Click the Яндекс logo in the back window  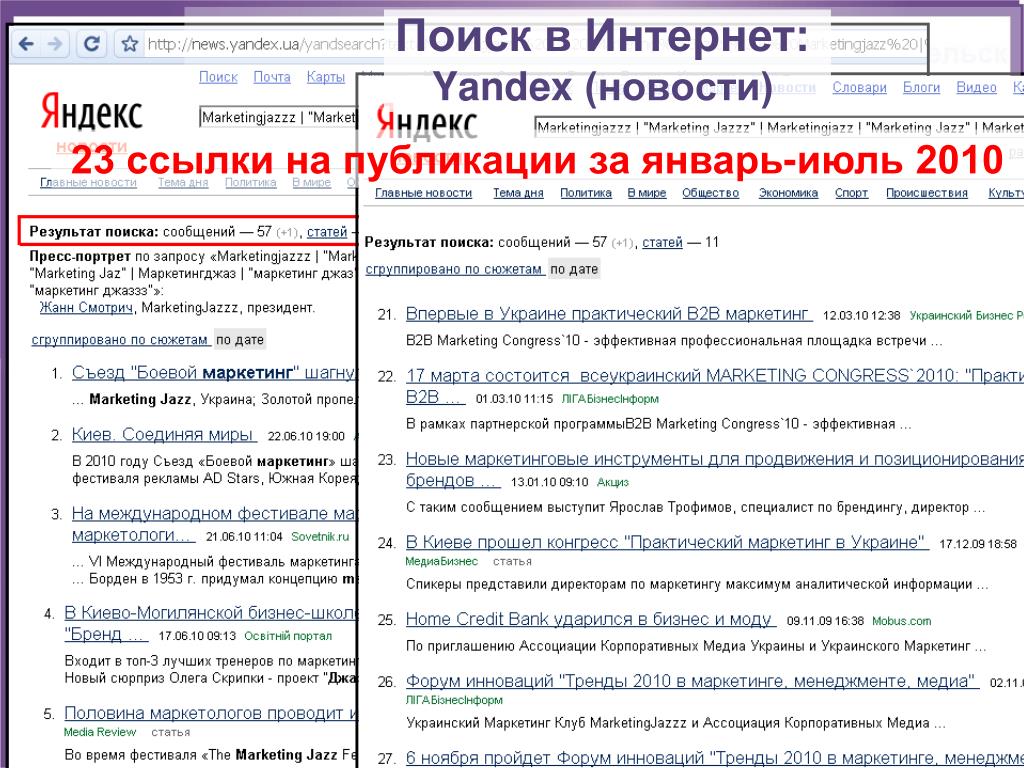point(91,112)
